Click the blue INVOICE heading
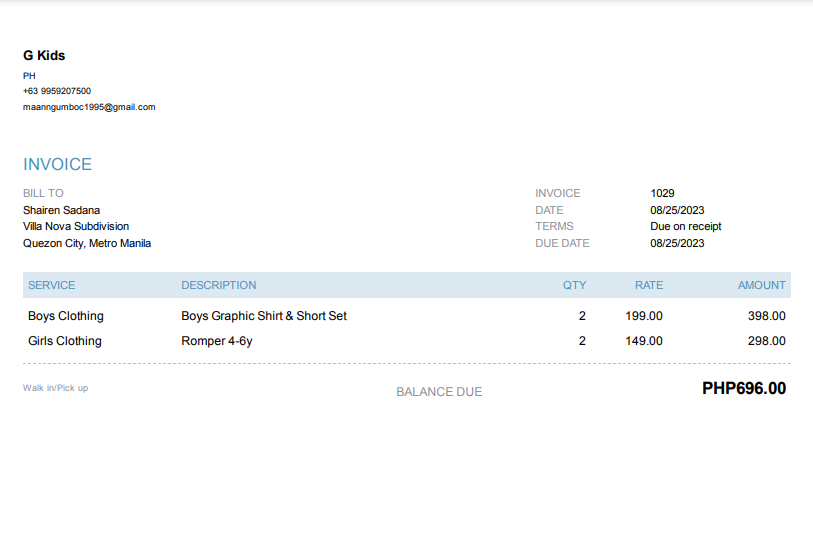Screen dimensions: 813x545 tap(57, 165)
